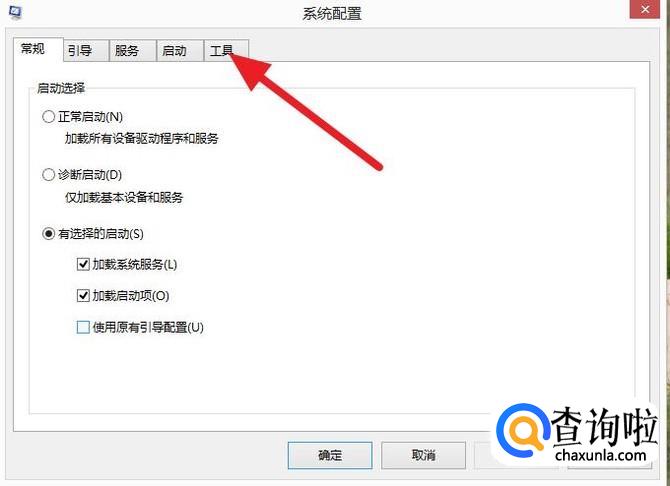Click the 加载所有设备驱动程序和服务 description text
The image size is (670, 486).
[x=141, y=138]
